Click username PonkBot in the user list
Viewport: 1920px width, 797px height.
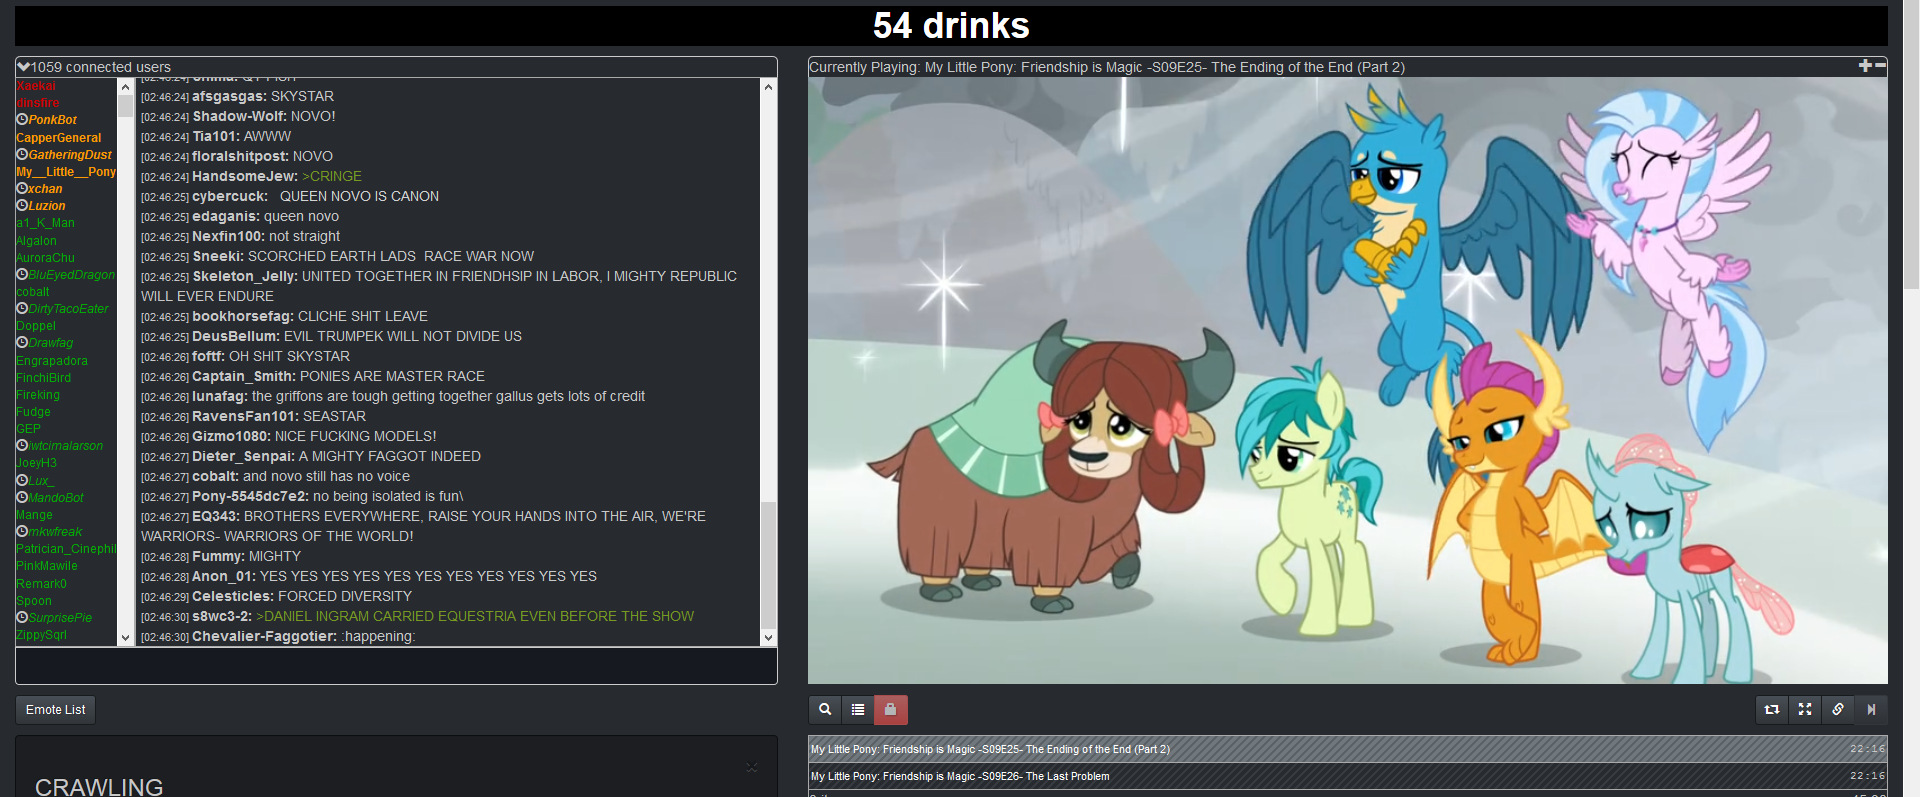(x=52, y=120)
